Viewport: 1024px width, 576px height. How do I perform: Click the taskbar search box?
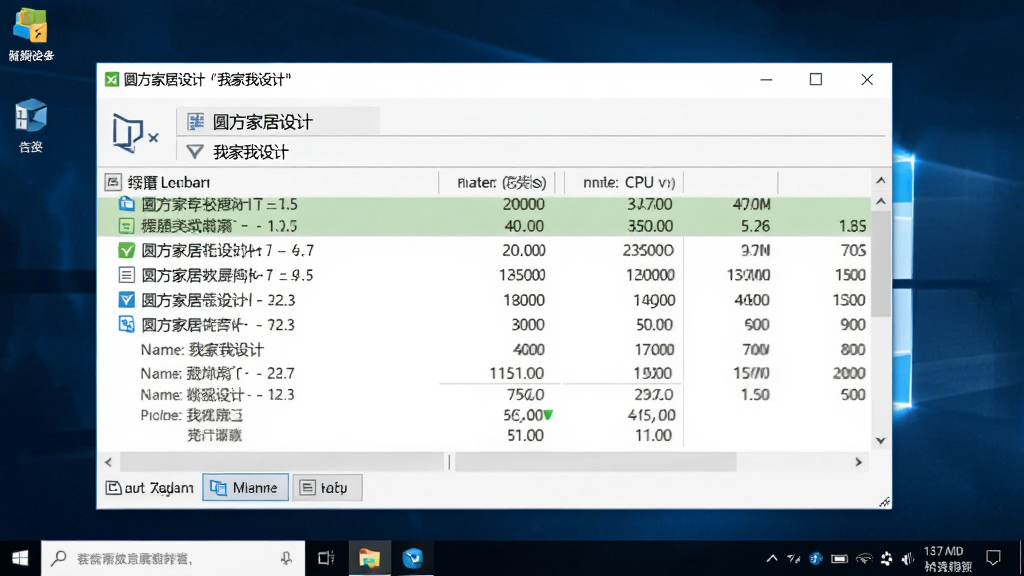pos(172,558)
